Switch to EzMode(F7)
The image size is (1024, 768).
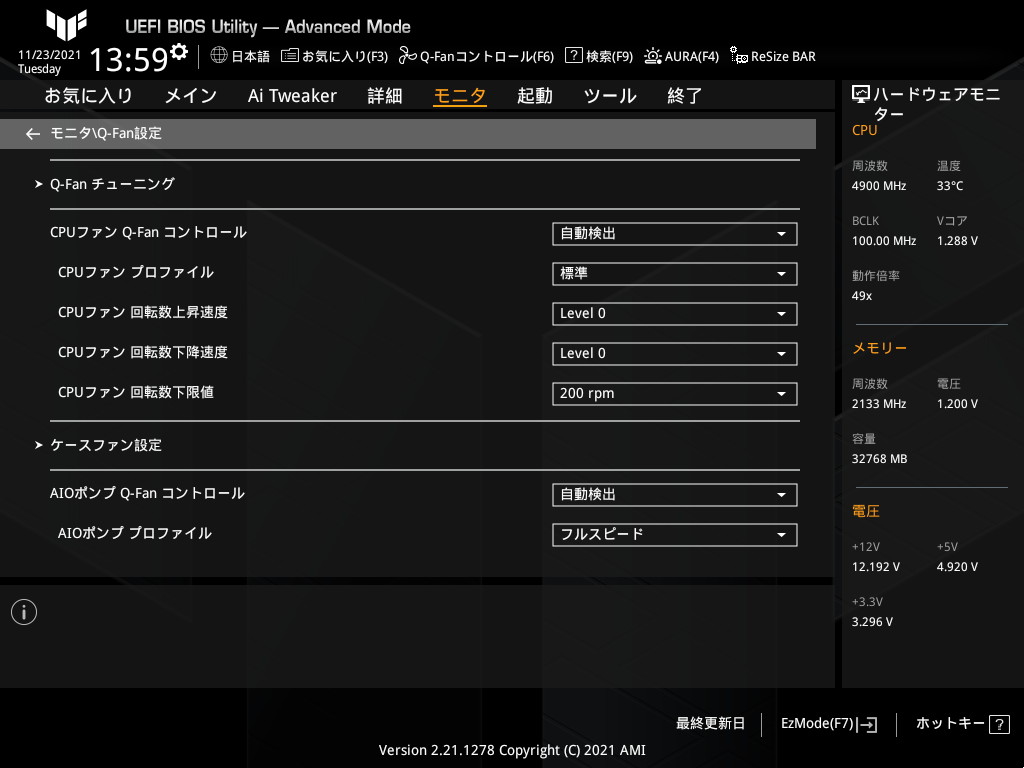point(817,724)
